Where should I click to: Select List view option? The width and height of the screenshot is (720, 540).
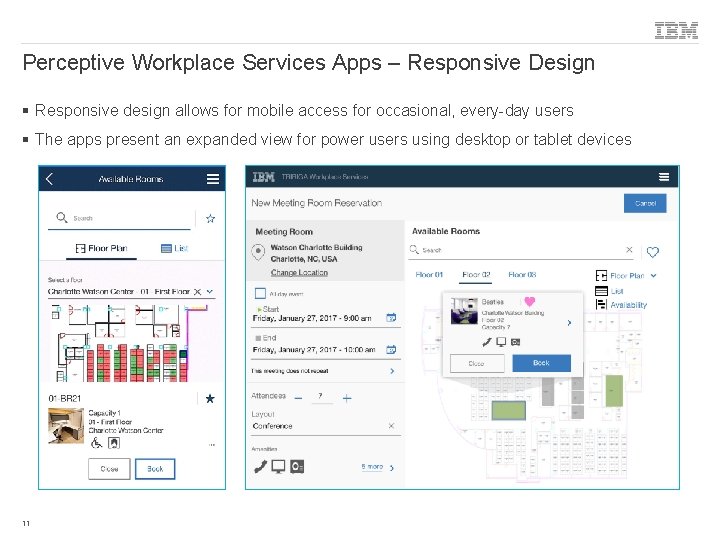(x=609, y=291)
